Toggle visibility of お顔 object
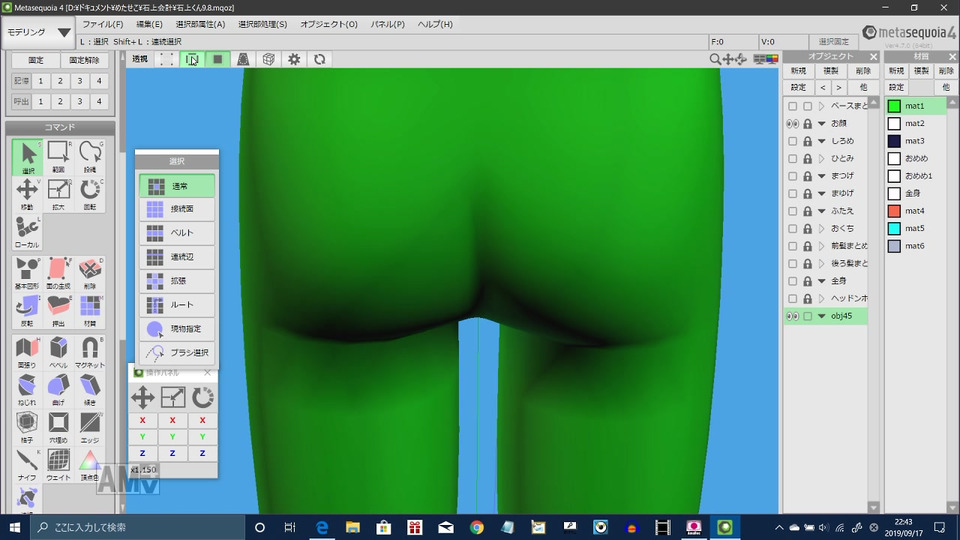 792,124
